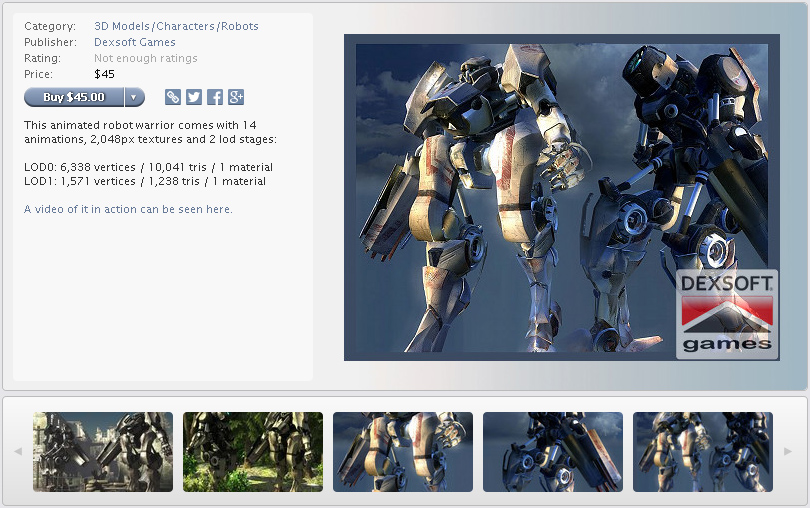
Task: Go to next thumbnails with right arrow
Action: [788, 452]
